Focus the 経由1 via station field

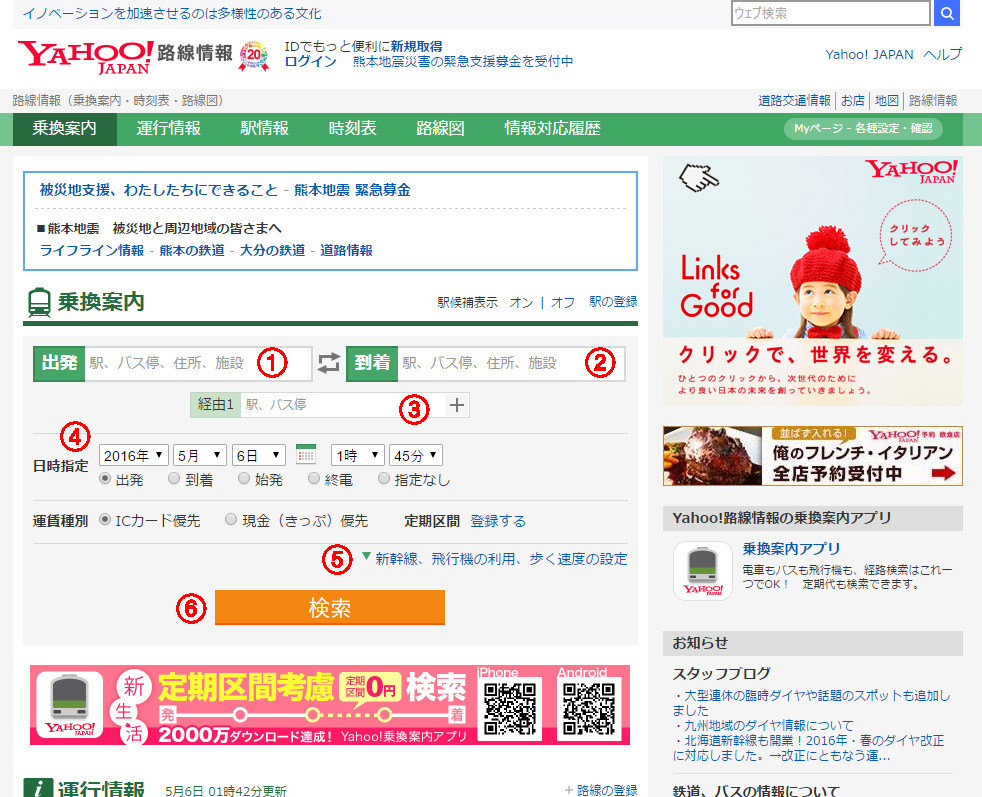pos(343,405)
